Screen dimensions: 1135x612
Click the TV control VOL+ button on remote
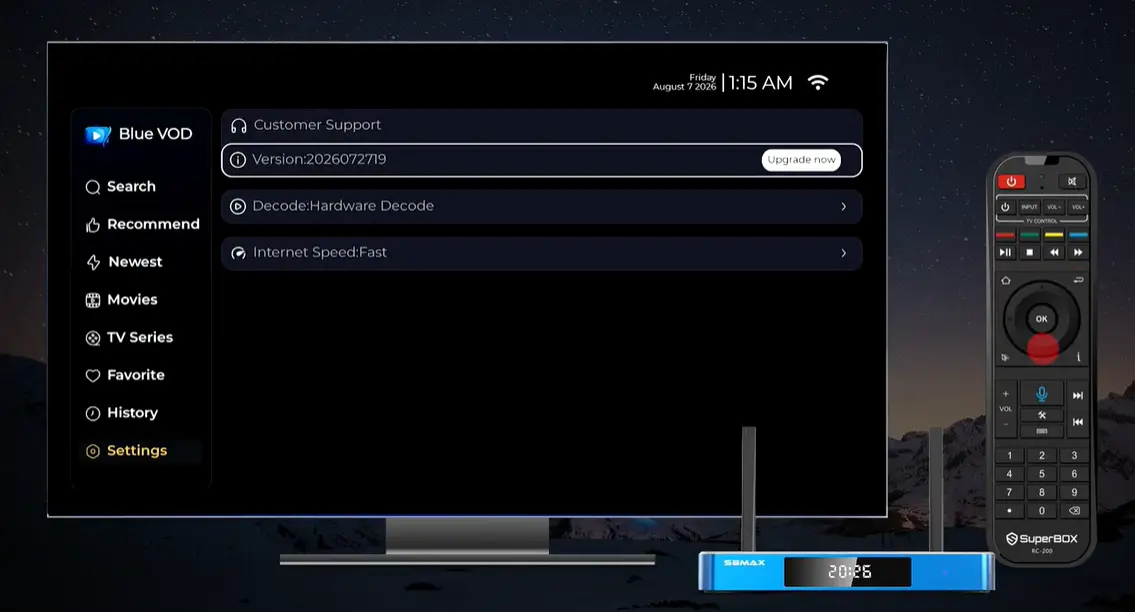(x=1078, y=207)
